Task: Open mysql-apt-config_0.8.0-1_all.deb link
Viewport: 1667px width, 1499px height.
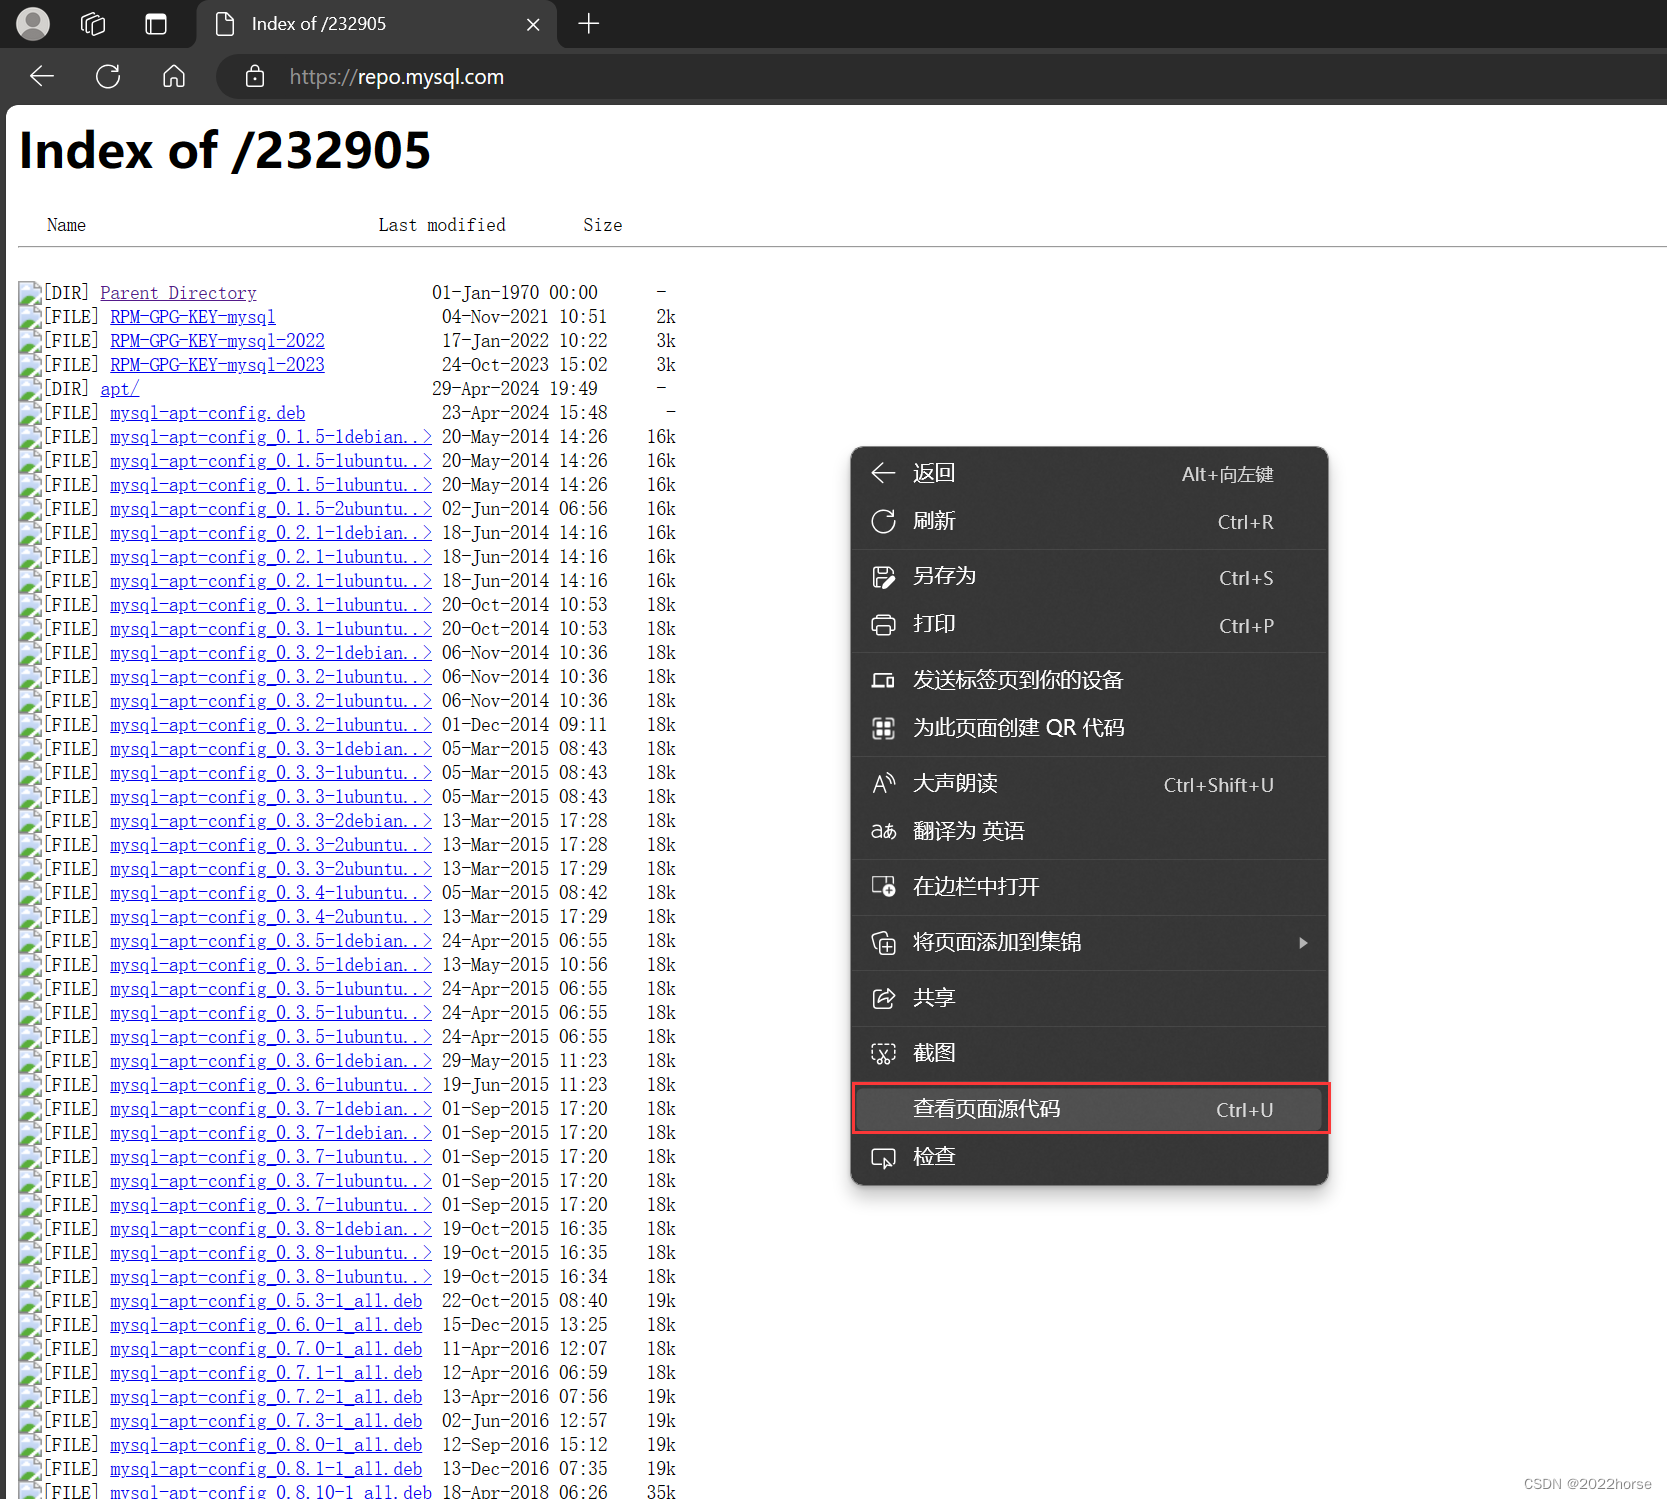Action: (x=266, y=1445)
